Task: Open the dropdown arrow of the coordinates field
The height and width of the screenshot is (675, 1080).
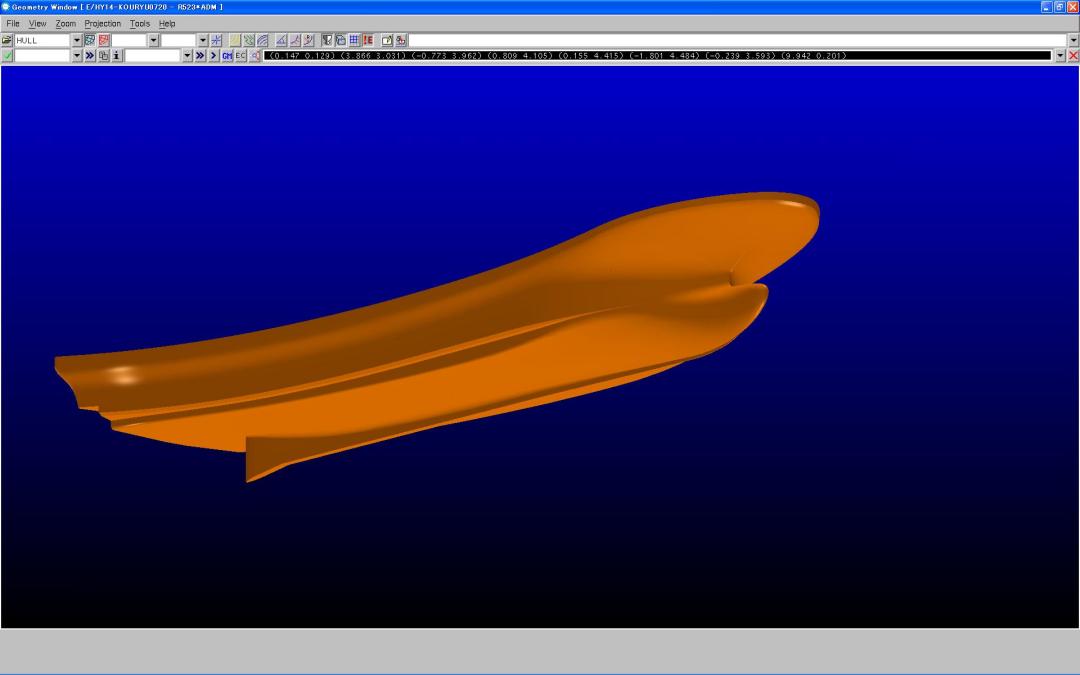Action: pos(1060,56)
